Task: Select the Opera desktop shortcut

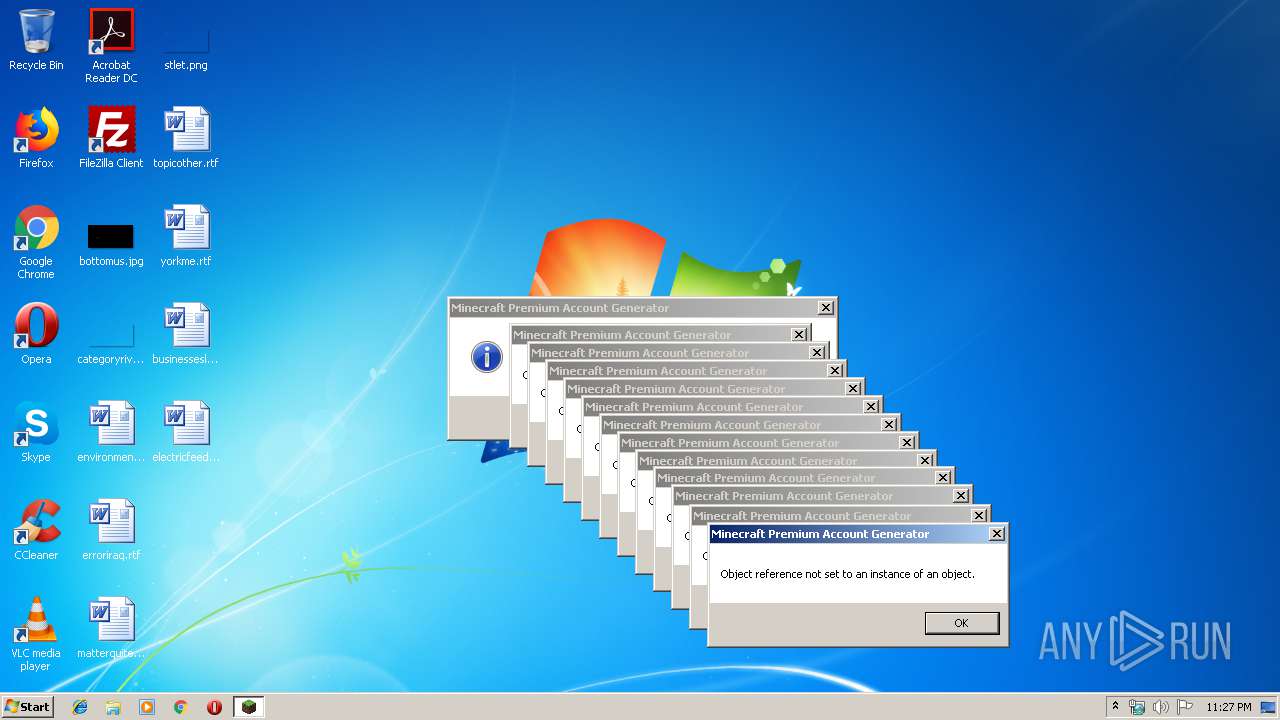Action: (x=36, y=334)
